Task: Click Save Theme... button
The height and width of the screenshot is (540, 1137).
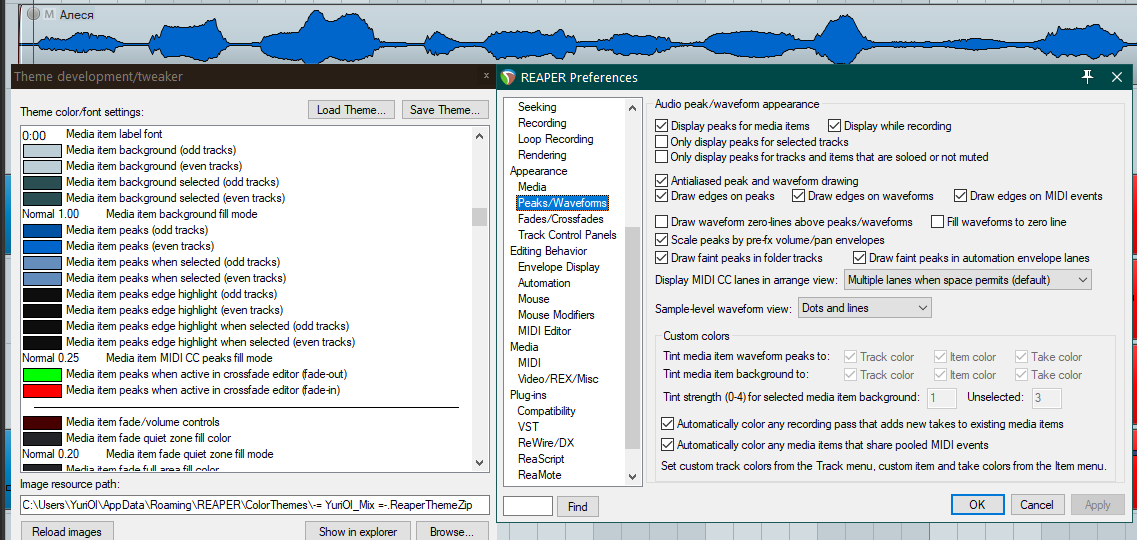Action: tap(445, 110)
